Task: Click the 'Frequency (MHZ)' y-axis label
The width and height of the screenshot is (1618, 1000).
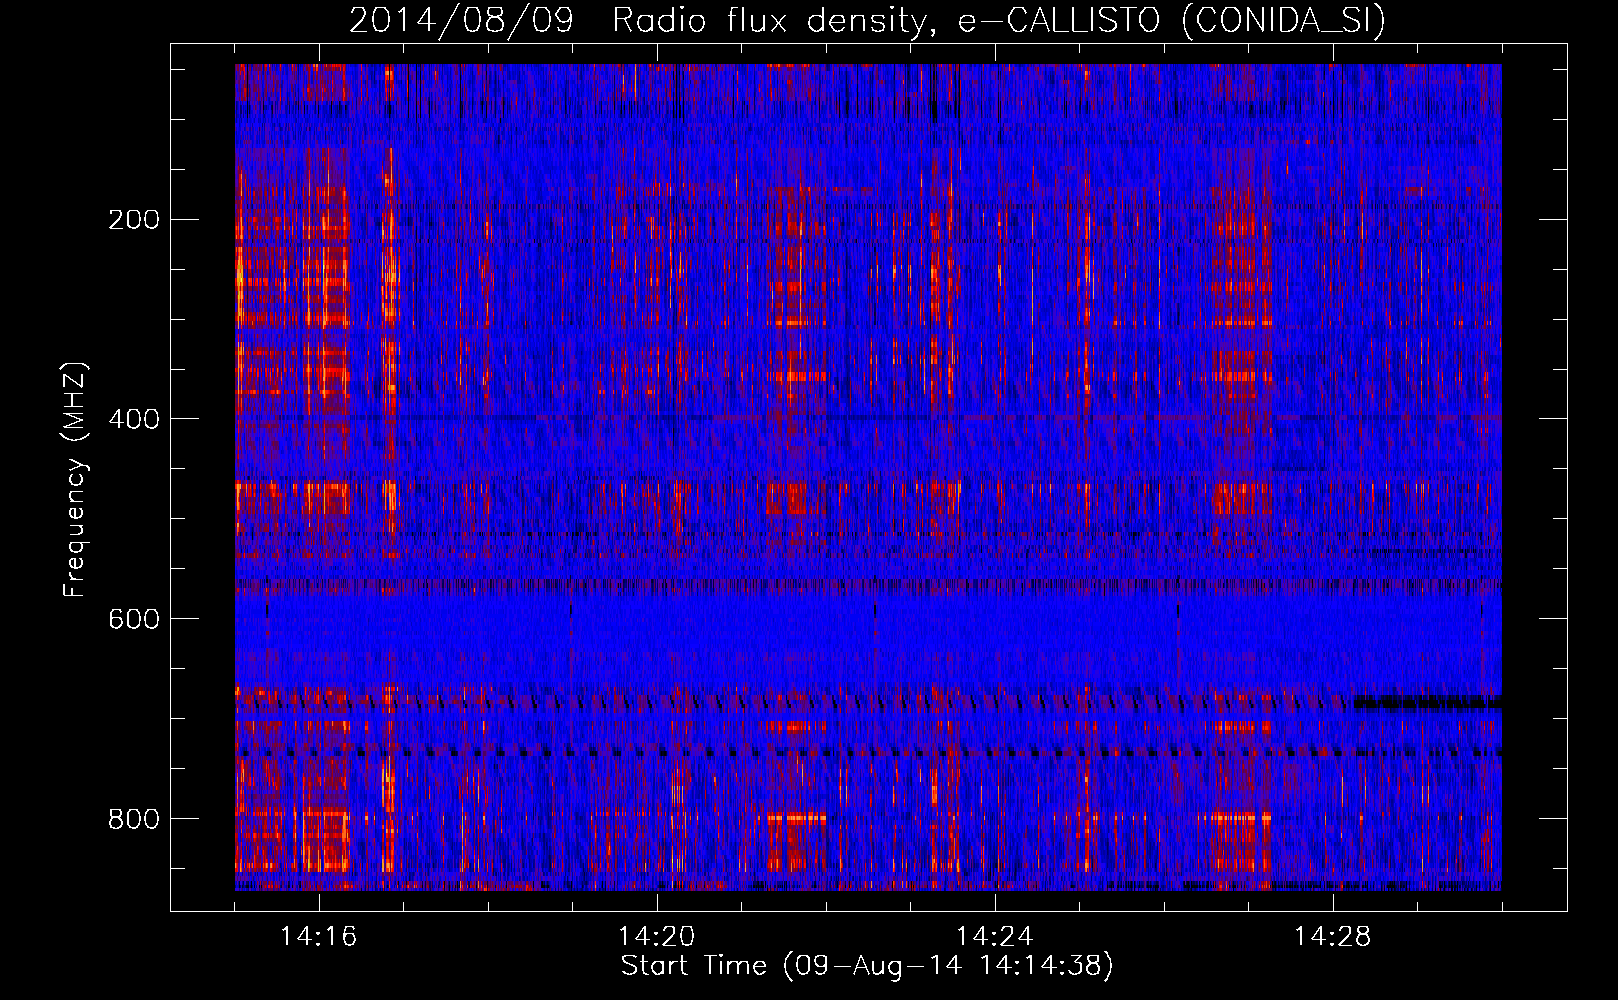Action: [75, 479]
